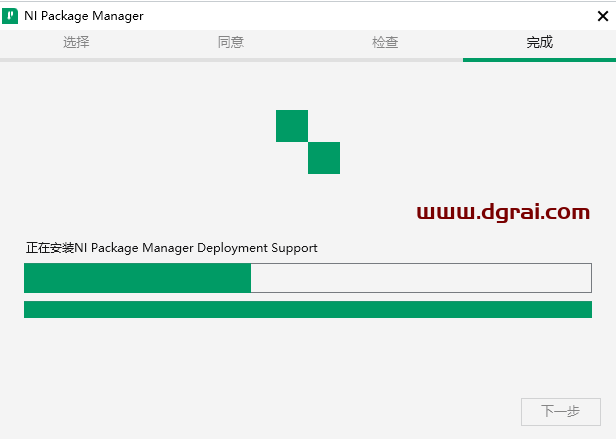Click the NI Package Manager title icon
The width and height of the screenshot is (616, 439).
click(10, 16)
